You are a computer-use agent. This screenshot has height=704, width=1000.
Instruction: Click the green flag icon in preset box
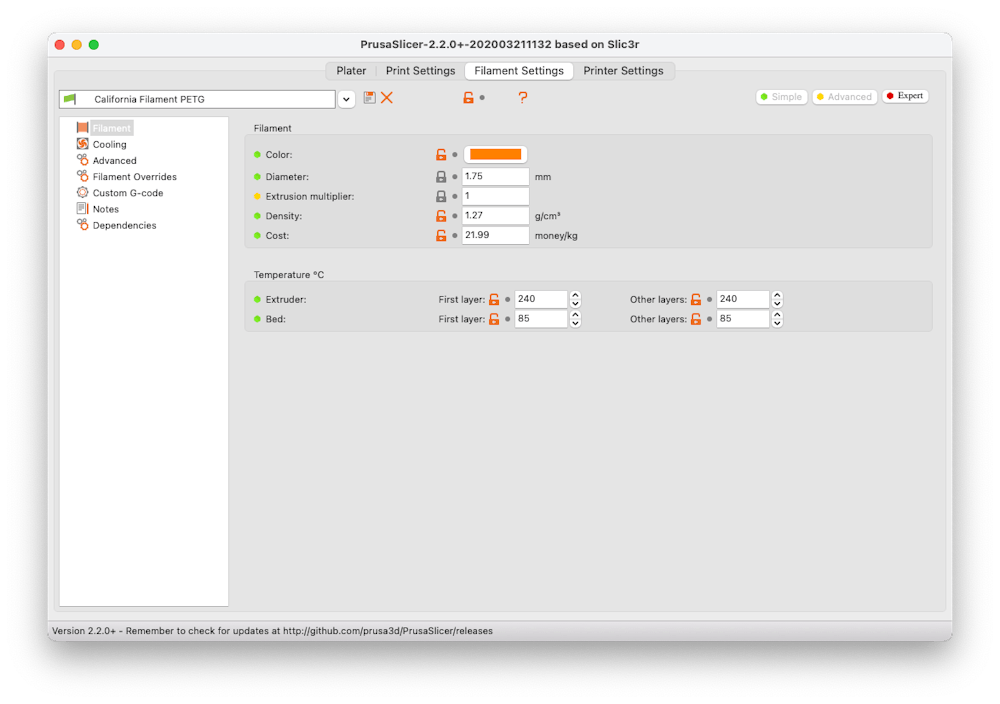click(70, 99)
